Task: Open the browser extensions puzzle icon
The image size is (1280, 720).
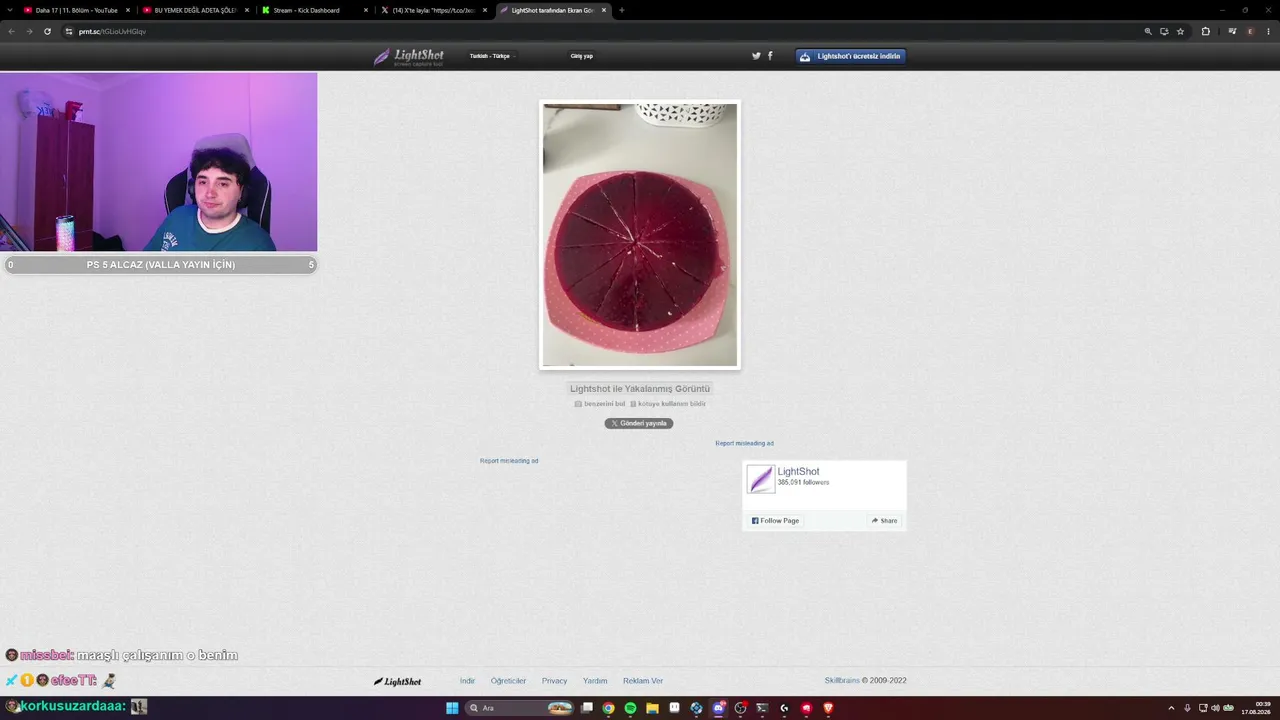Action: (x=1205, y=31)
